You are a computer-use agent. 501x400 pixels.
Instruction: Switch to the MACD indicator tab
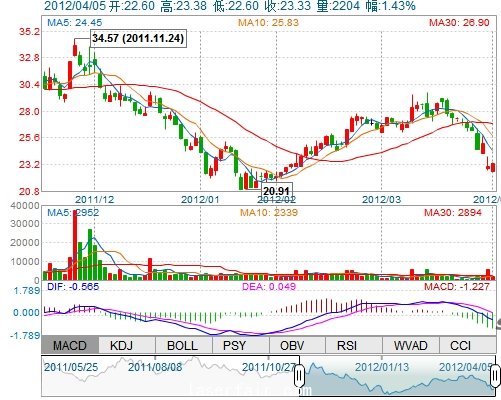click(70, 345)
